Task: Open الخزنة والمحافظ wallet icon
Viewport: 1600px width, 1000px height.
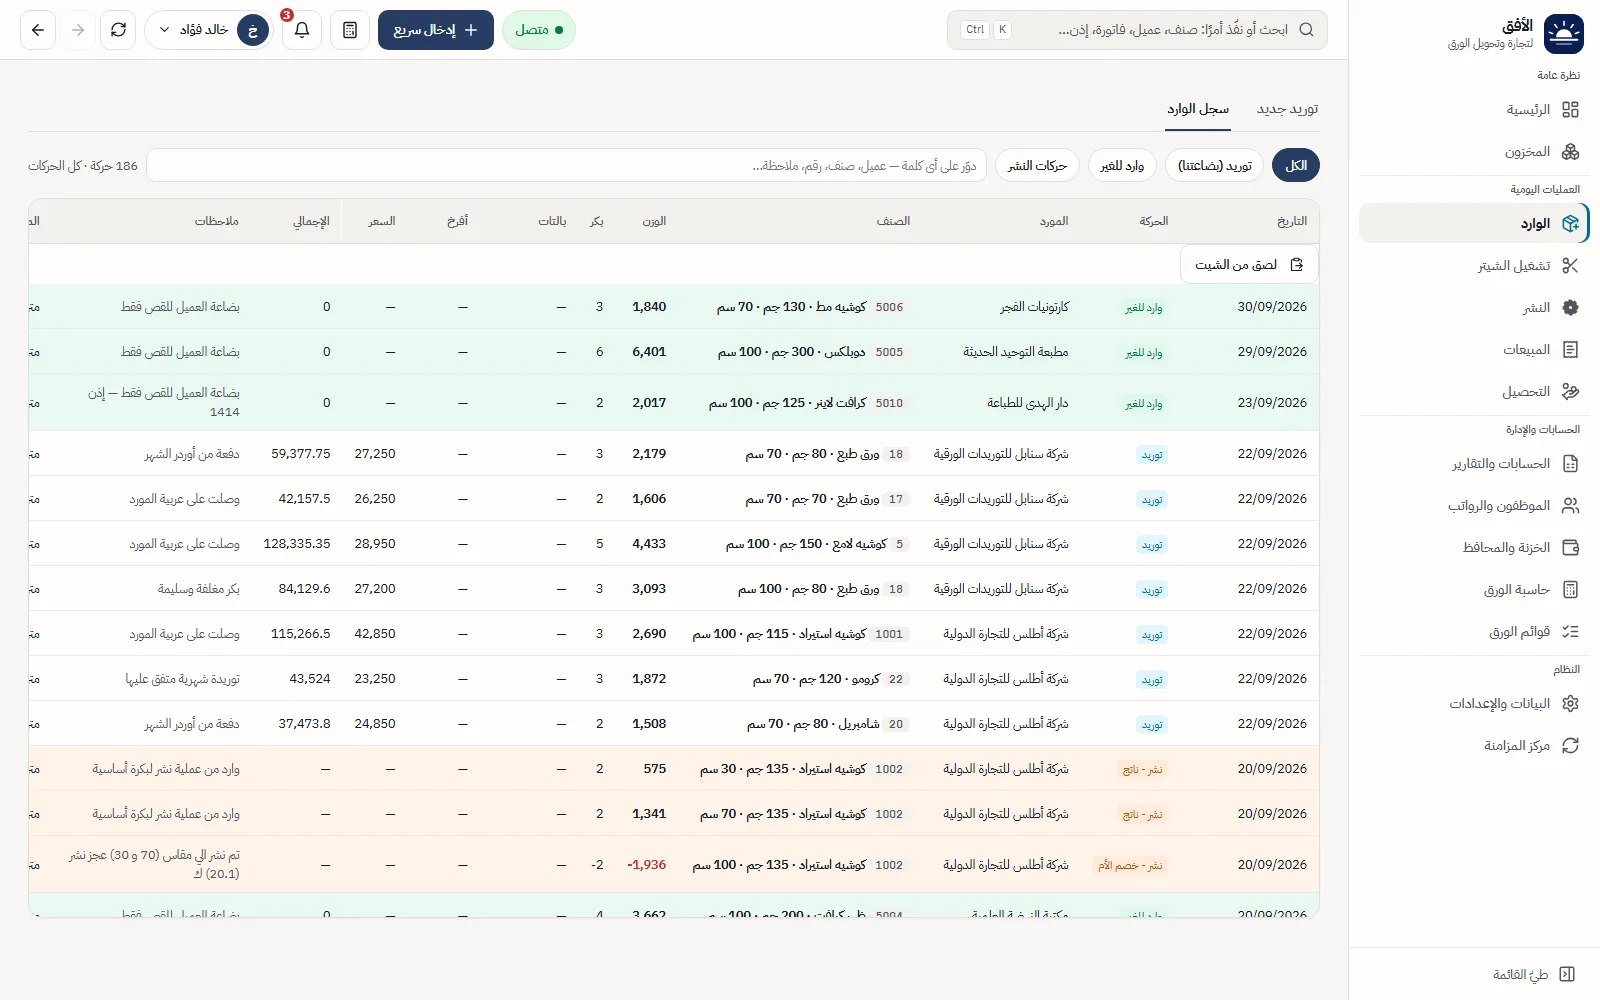Action: (x=1570, y=548)
